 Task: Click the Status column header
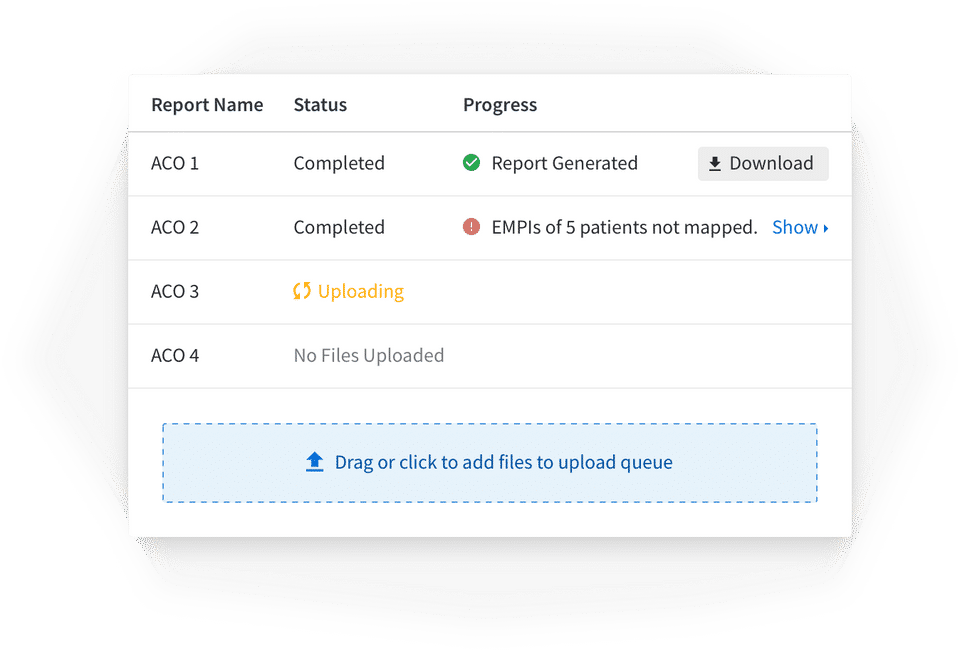(320, 105)
